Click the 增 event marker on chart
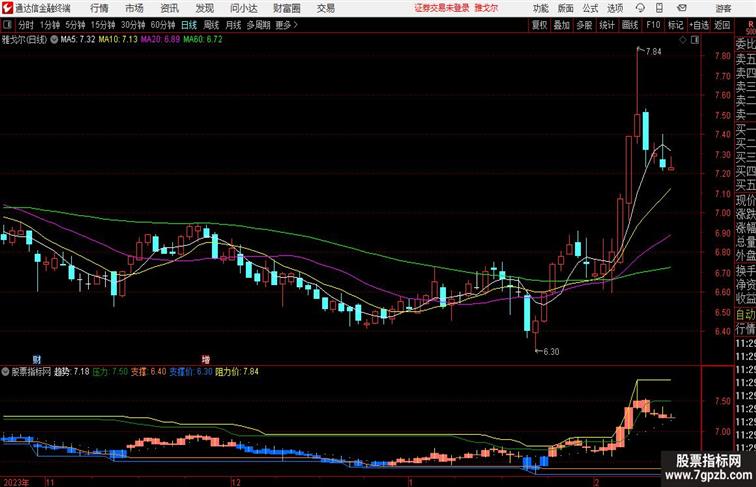The width and height of the screenshot is (756, 487). 206,359
